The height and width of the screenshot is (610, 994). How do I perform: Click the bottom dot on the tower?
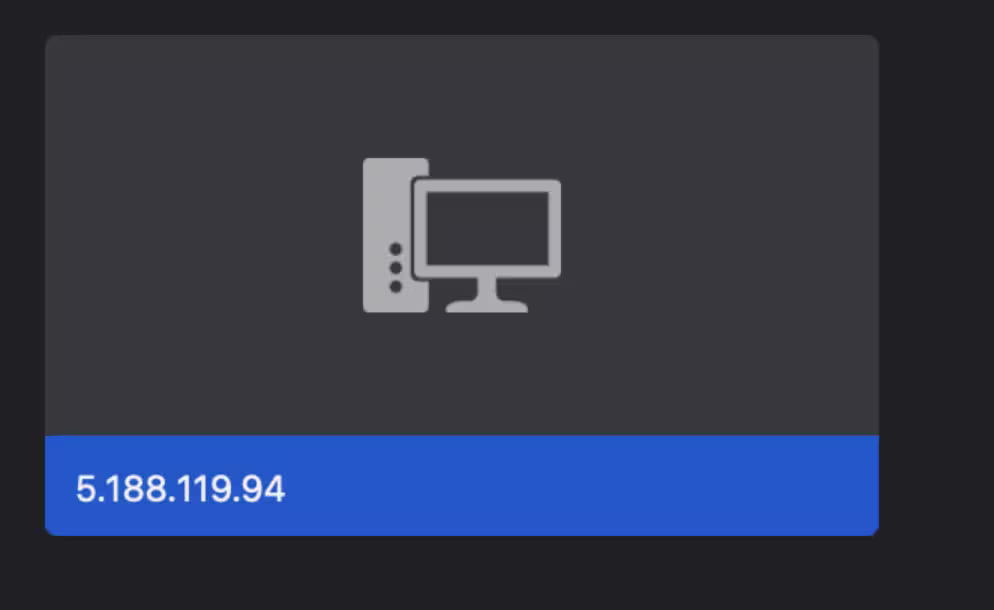pos(396,287)
